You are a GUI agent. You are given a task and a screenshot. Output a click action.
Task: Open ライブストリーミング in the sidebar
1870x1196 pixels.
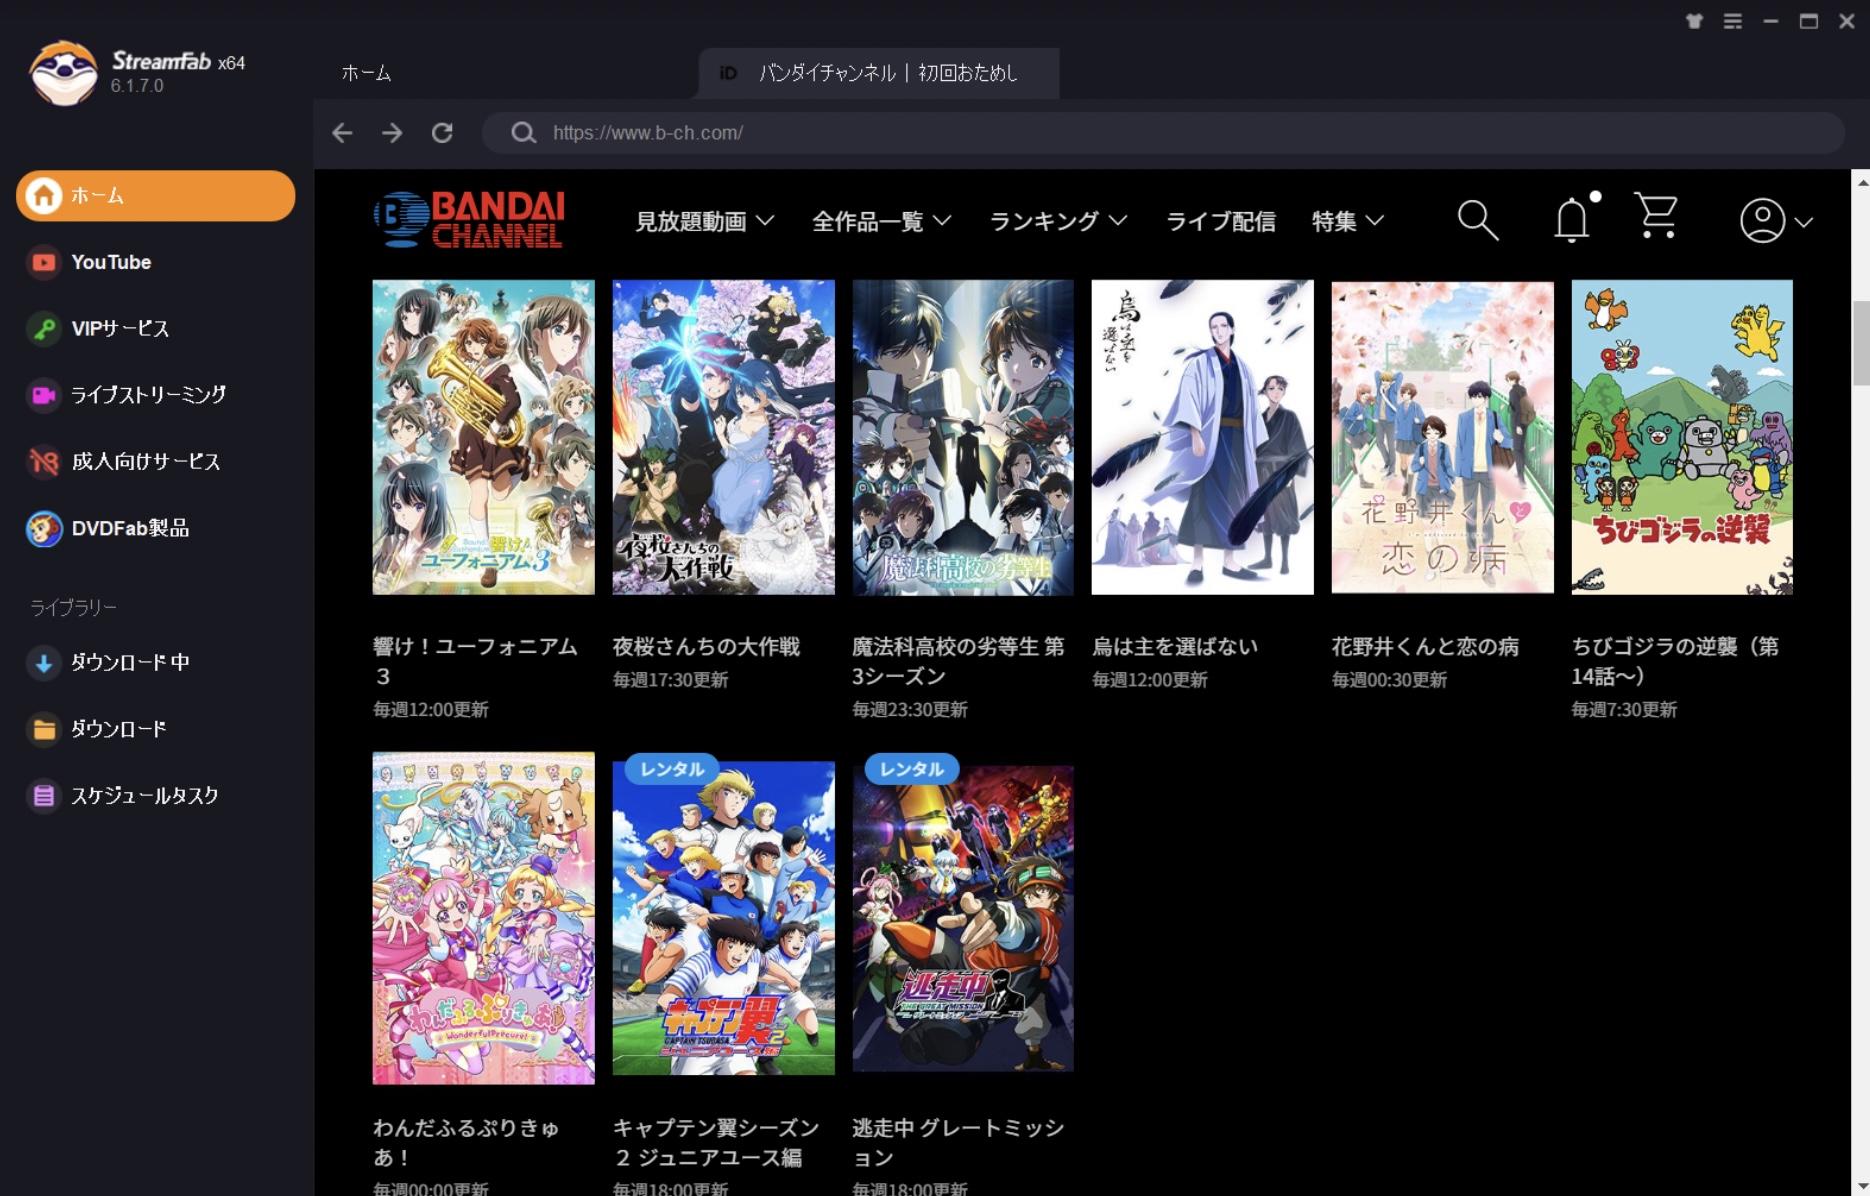pos(155,395)
